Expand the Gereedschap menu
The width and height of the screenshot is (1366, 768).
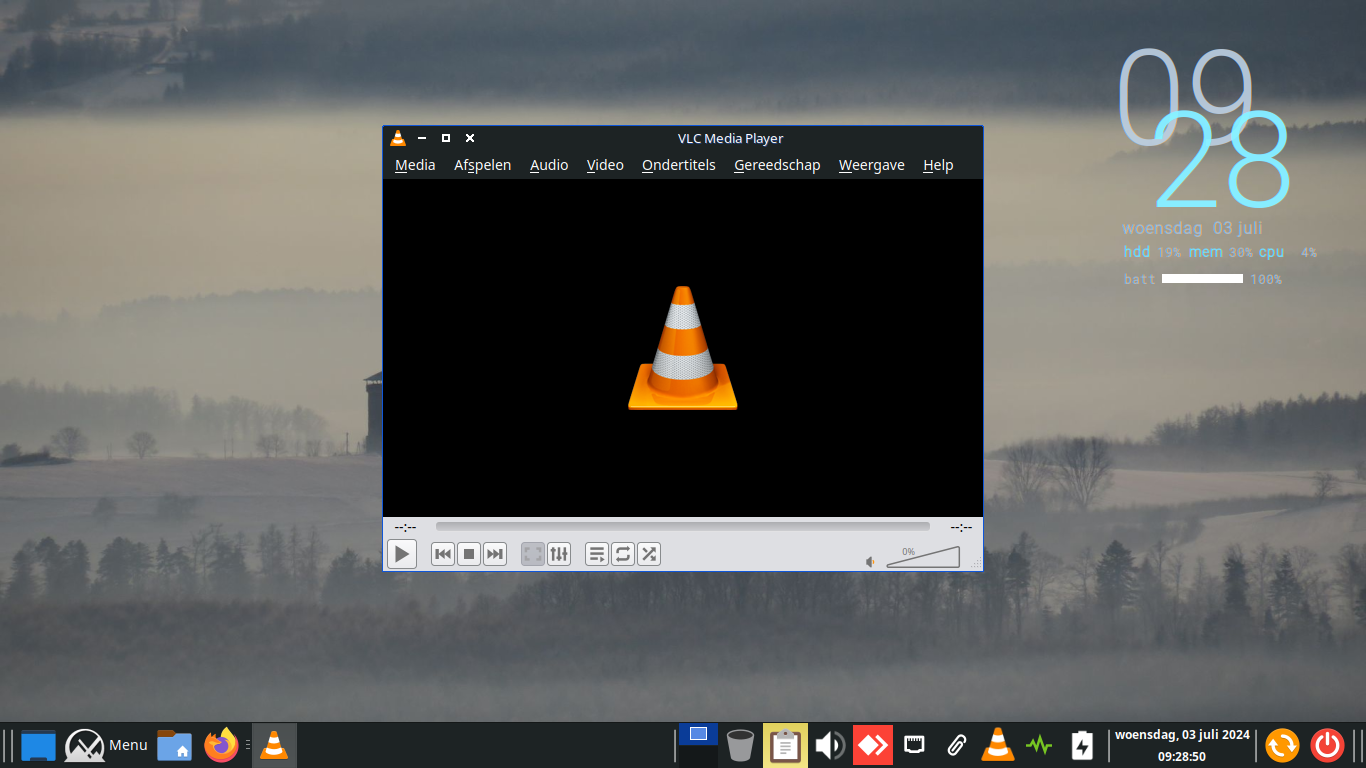pyautogui.click(x=777, y=165)
